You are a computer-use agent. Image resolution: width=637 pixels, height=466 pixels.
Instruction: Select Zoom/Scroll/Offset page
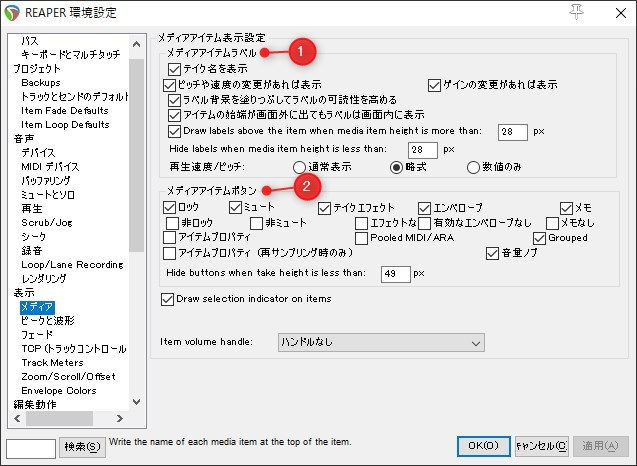(69, 377)
